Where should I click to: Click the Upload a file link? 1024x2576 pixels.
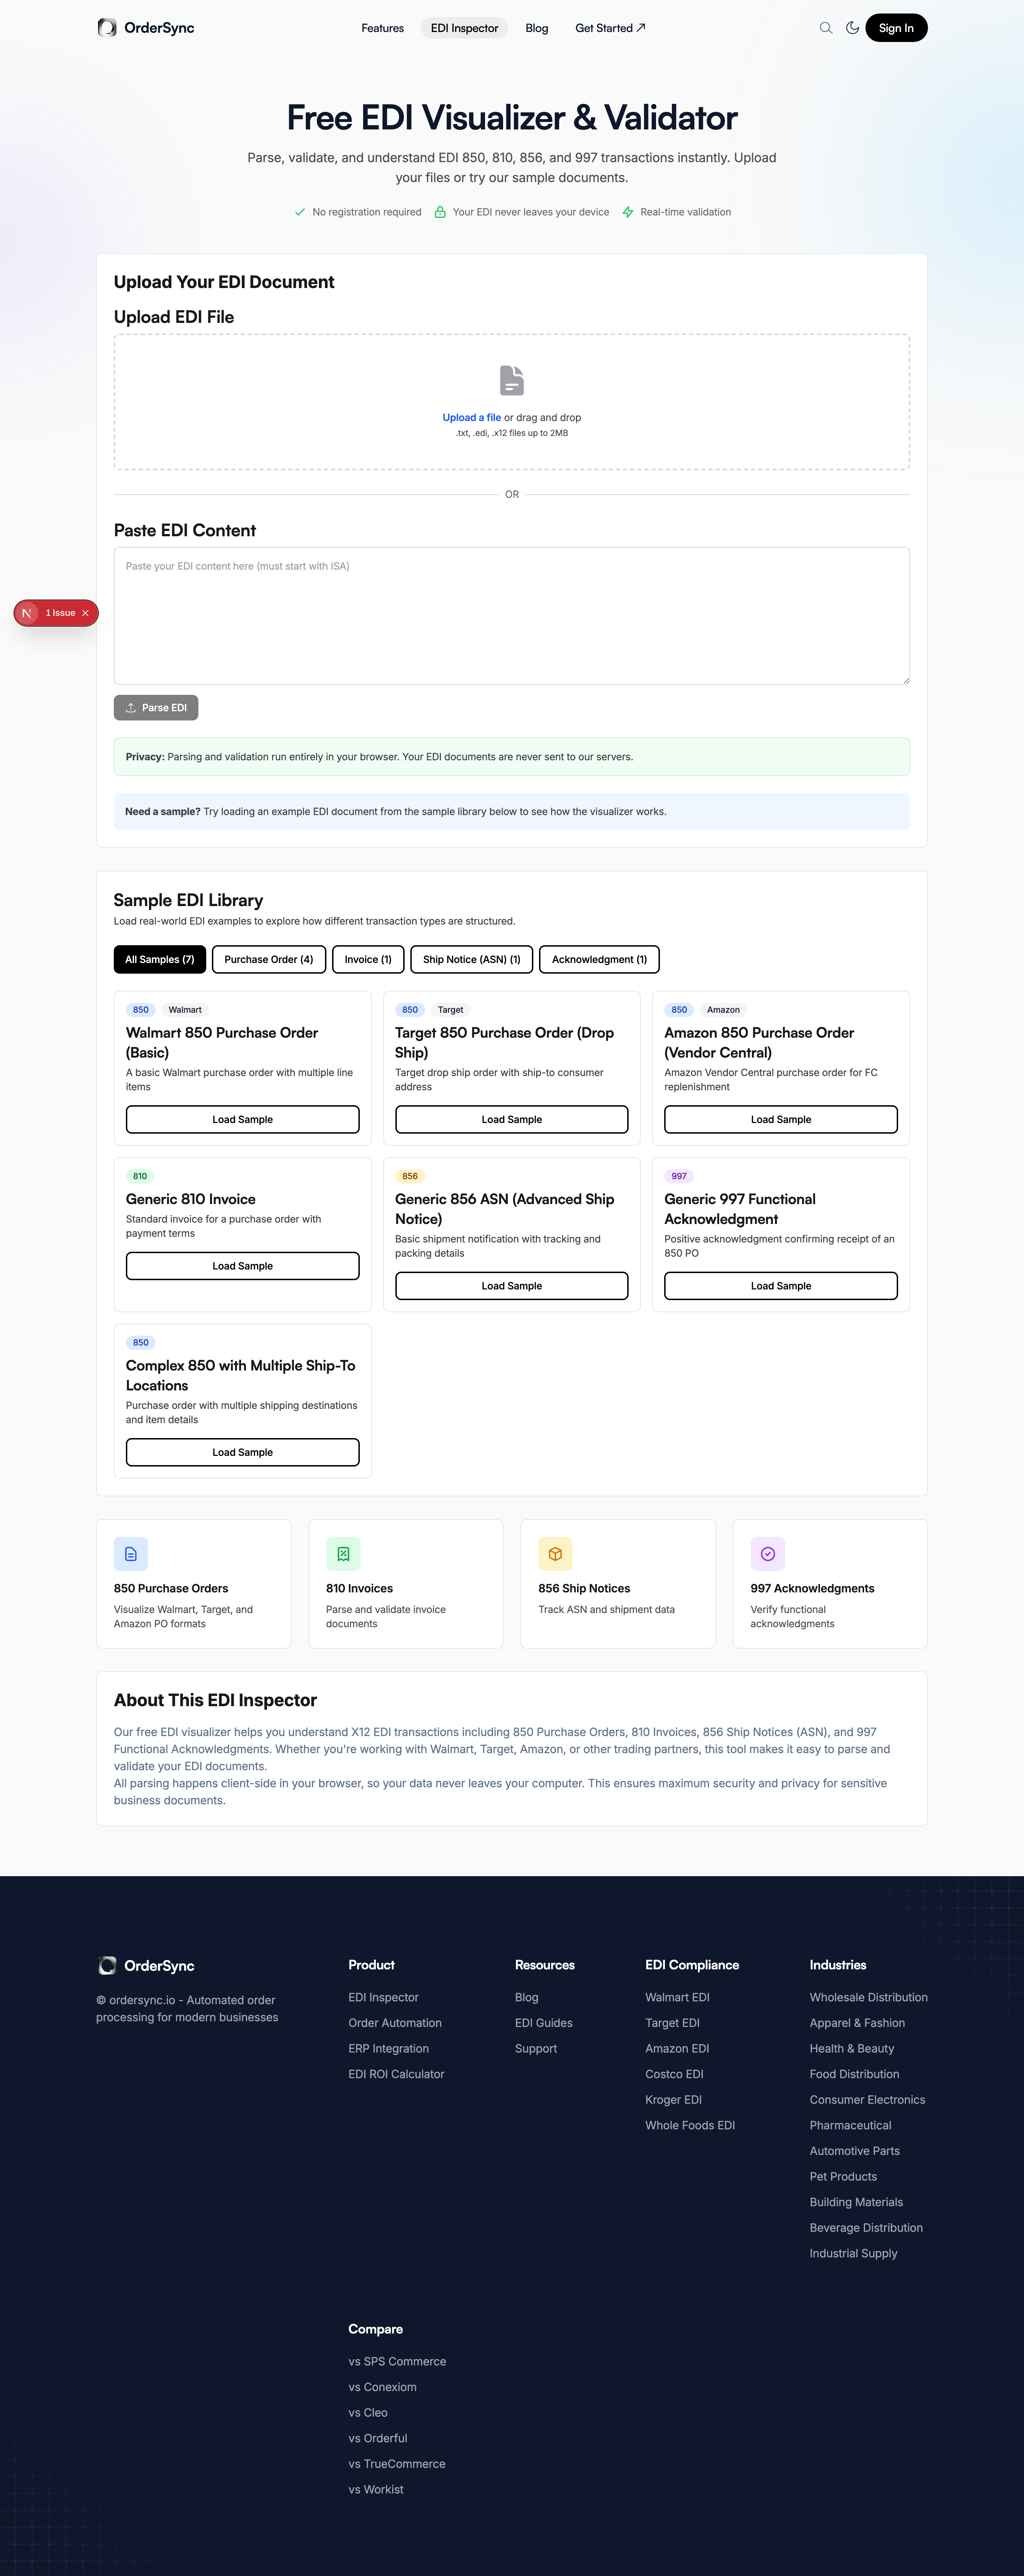(472, 418)
